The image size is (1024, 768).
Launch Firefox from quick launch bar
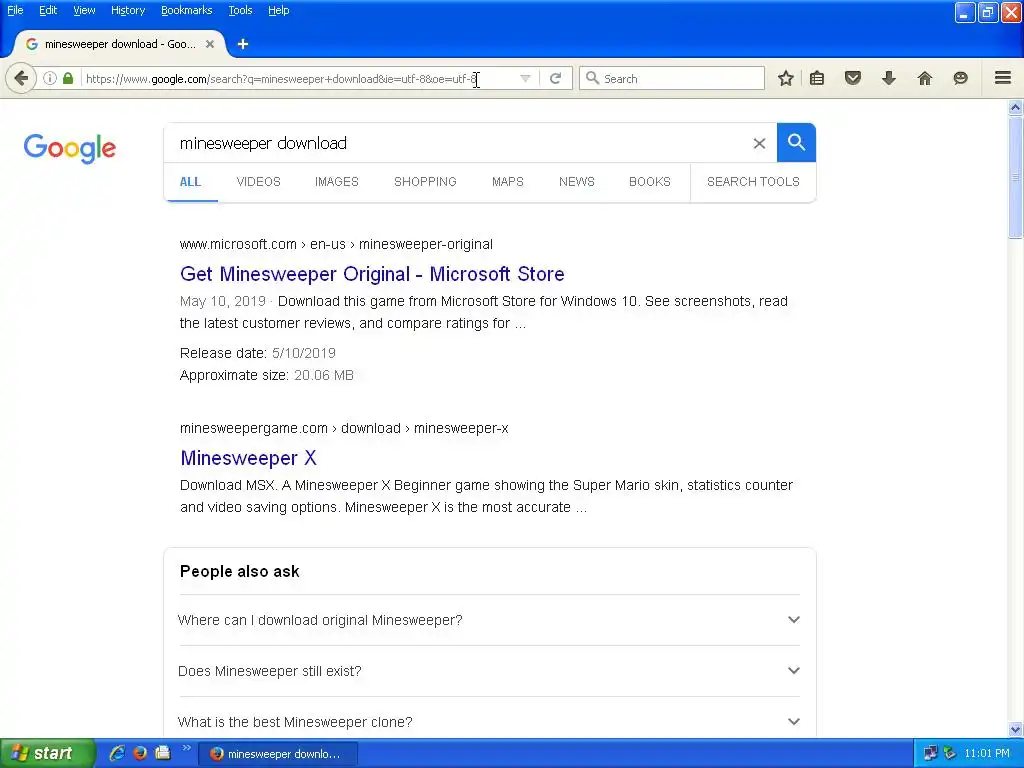coord(140,753)
